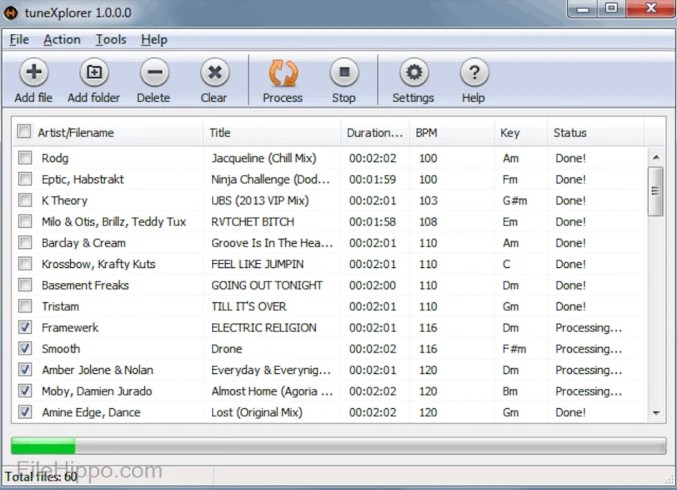The width and height of the screenshot is (677, 490).
Task: Select title 'Jacqueline (Chill Mix)'
Action: 264,158
